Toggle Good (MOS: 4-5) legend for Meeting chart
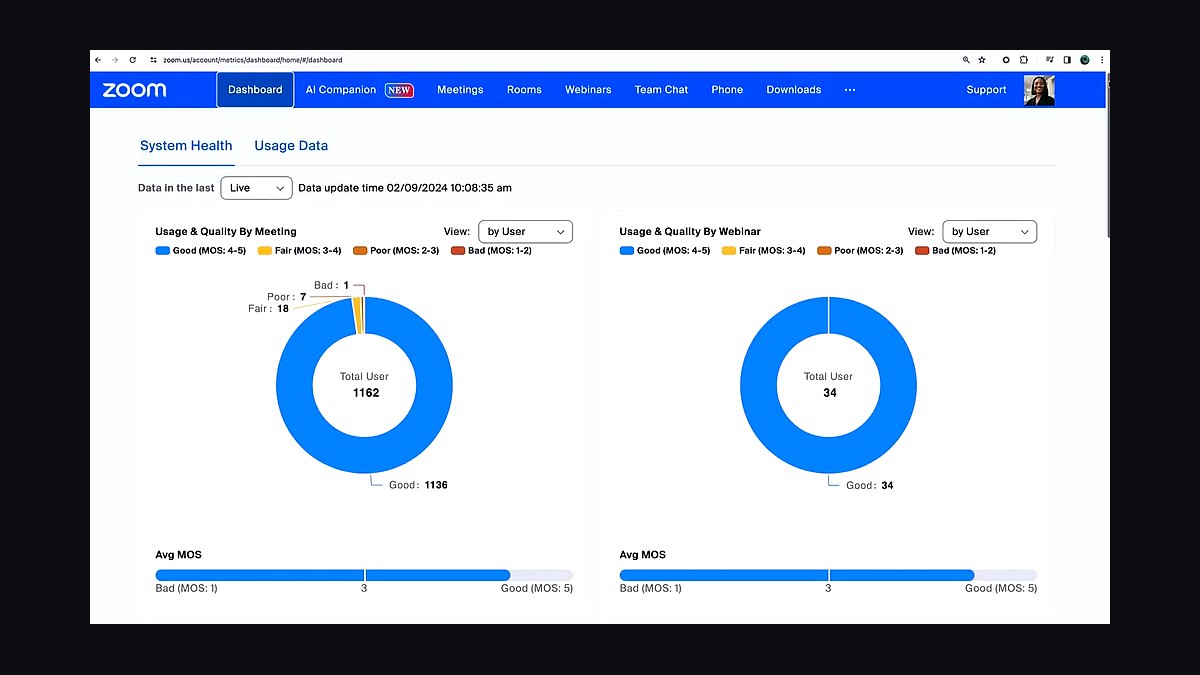 [201, 250]
